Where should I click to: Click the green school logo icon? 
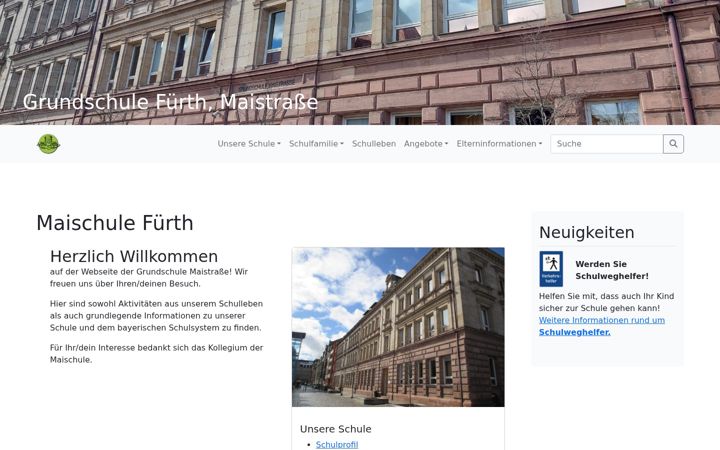[48, 144]
